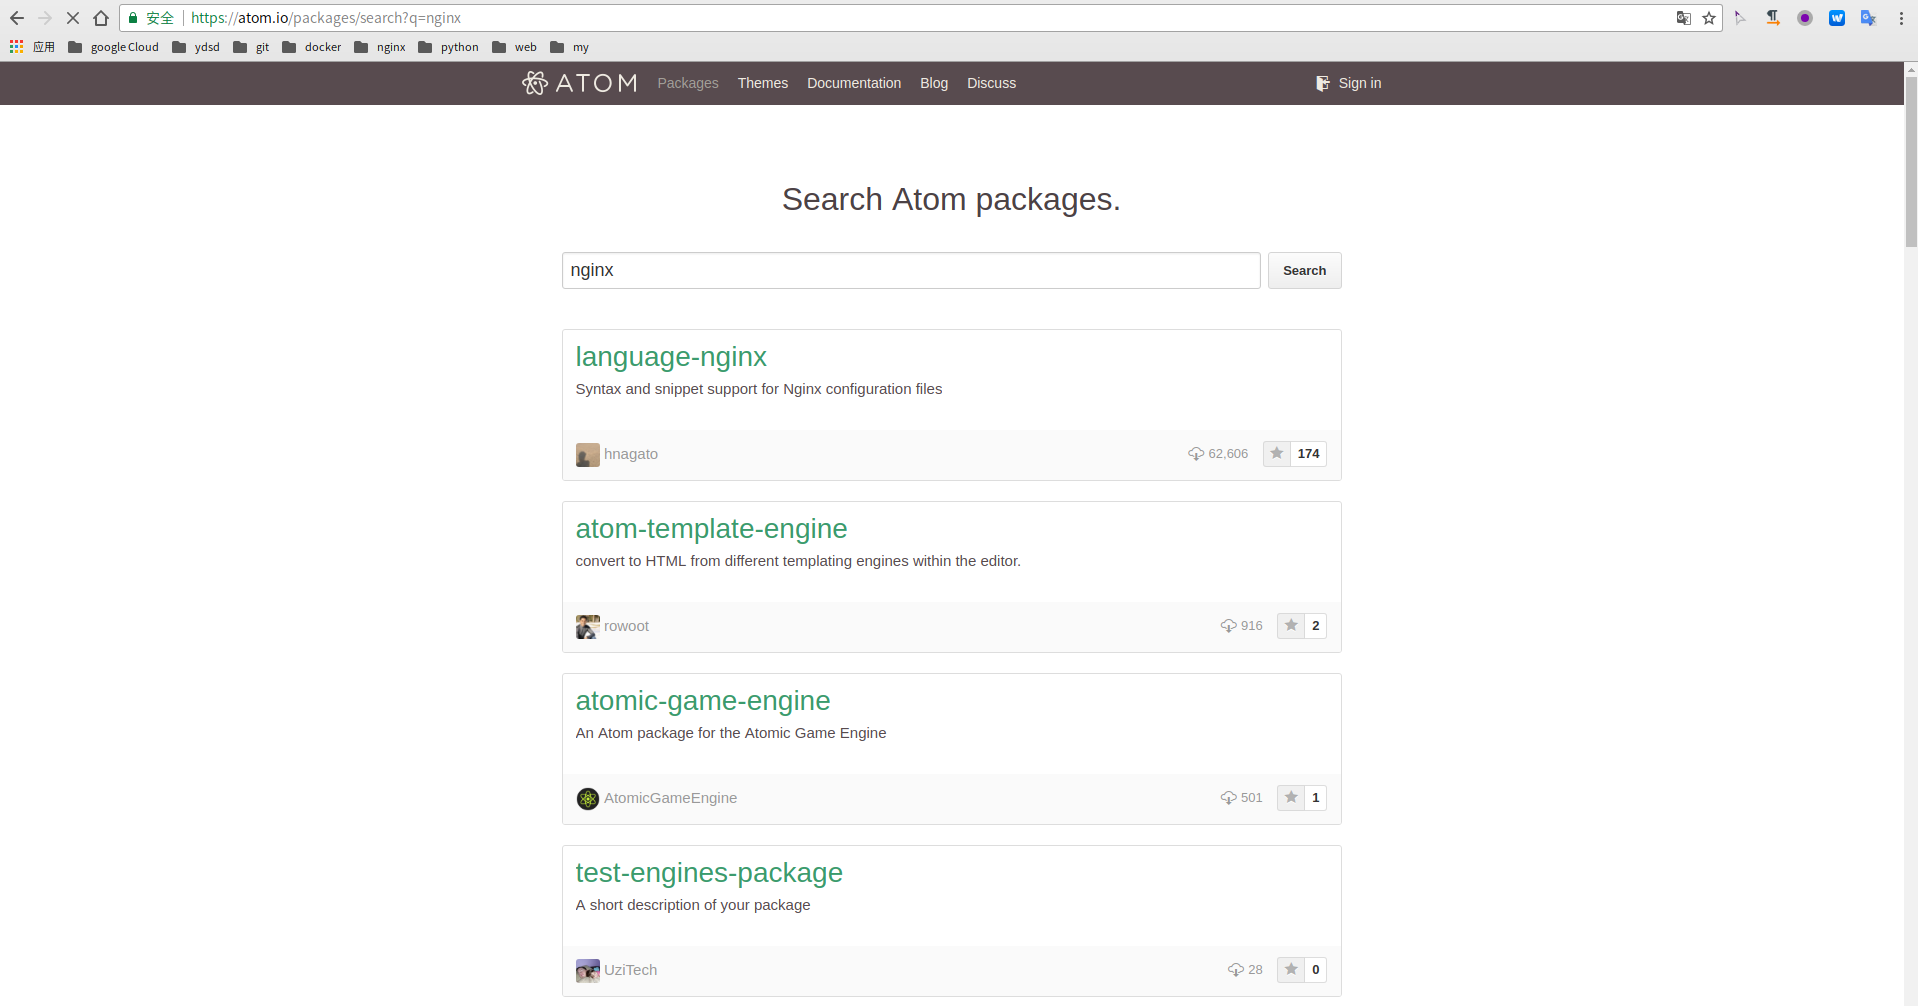Screen dimensions: 1918x1006
Task: Click the Atom logo in header
Action: 579,83
